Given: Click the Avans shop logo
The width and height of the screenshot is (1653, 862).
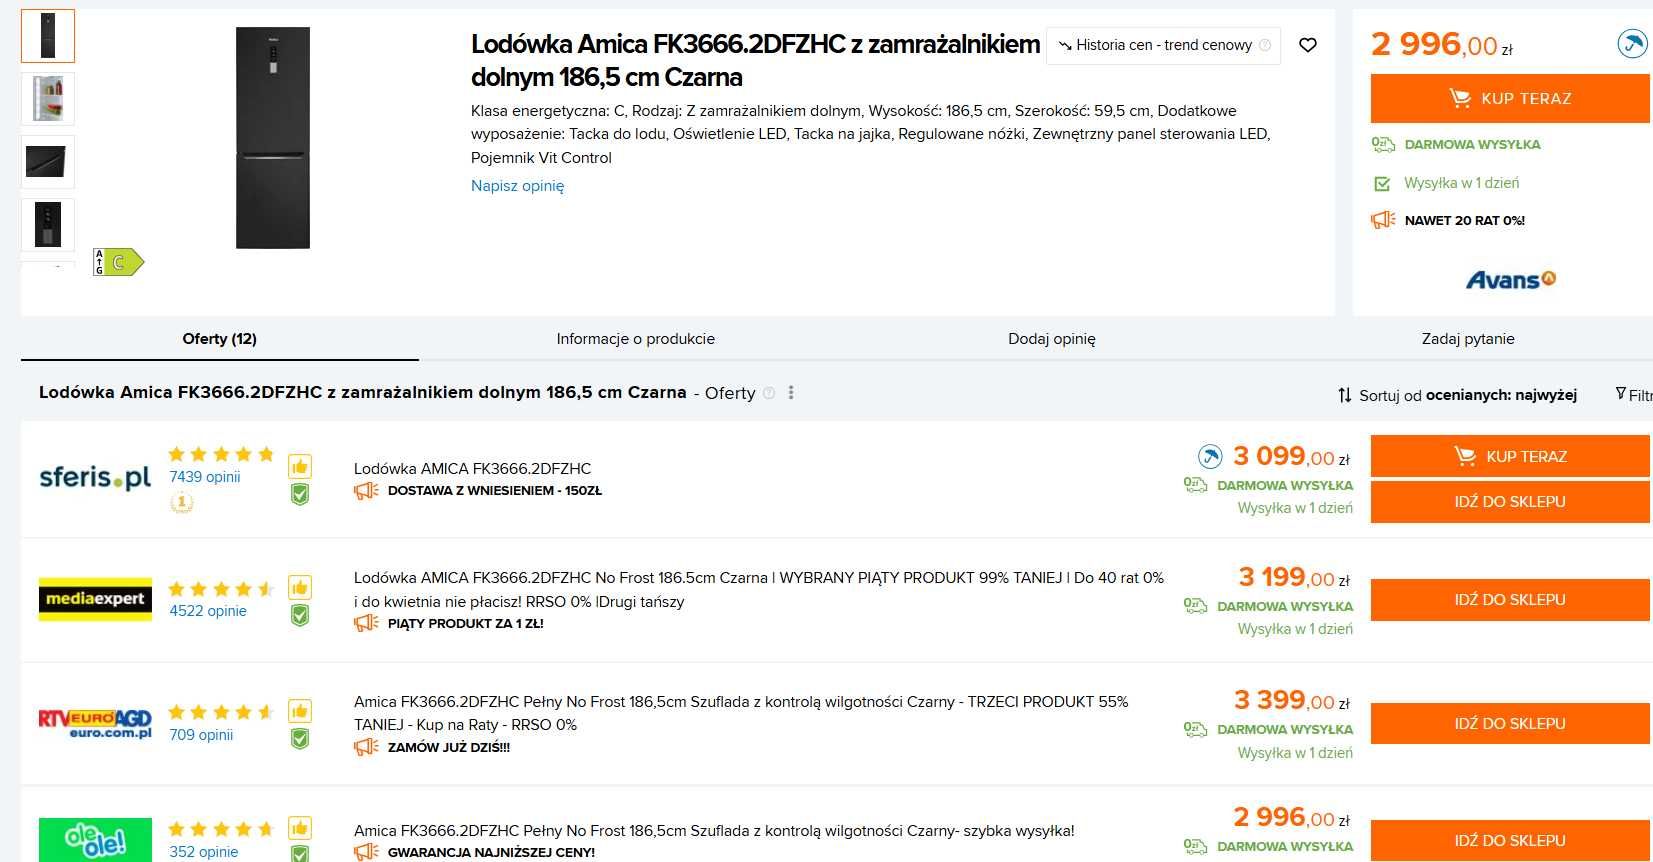Looking at the screenshot, I should click(1510, 280).
